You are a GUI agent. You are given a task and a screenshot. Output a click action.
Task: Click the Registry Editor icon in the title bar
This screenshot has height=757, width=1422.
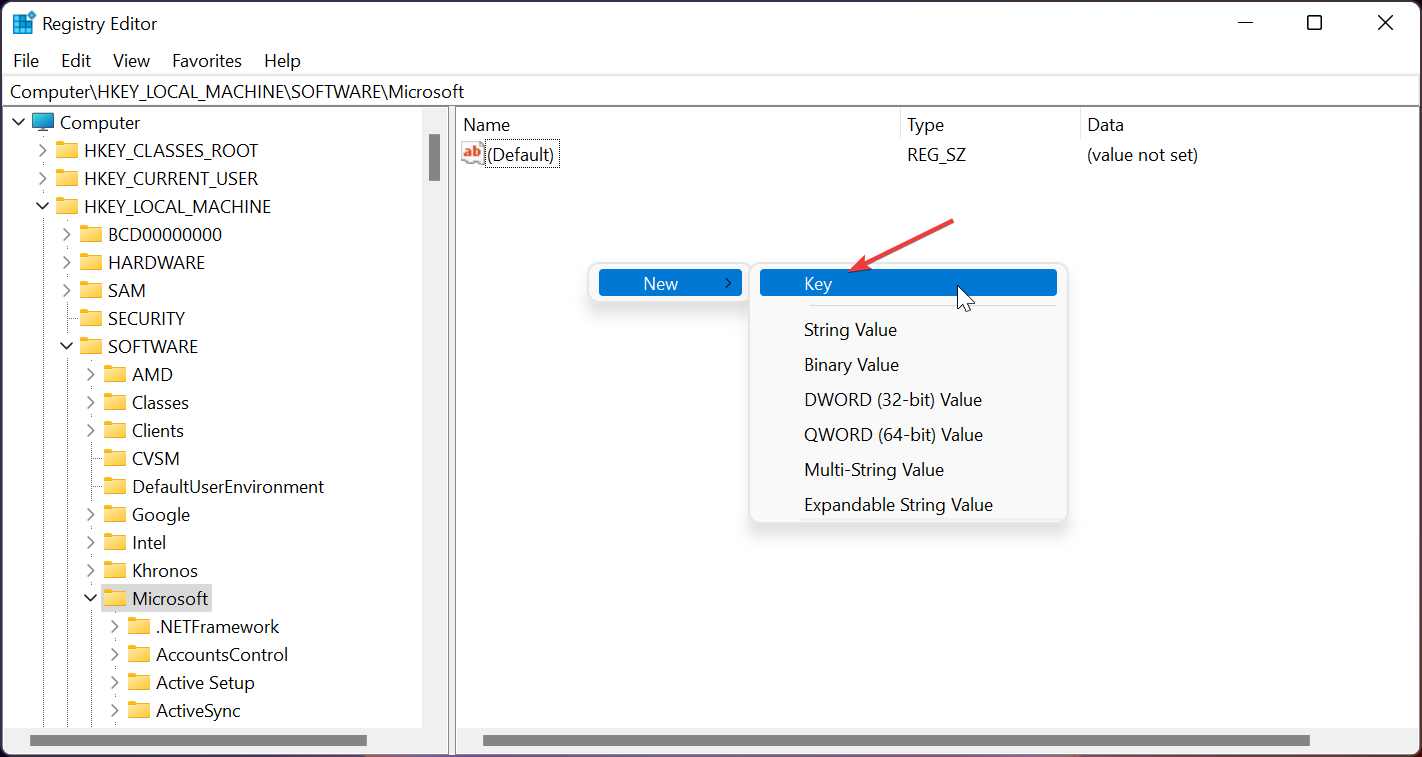tap(22, 22)
